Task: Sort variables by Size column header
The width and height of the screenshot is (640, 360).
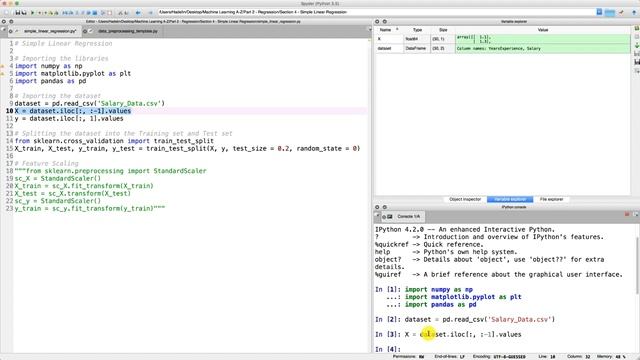Action: click(x=443, y=30)
